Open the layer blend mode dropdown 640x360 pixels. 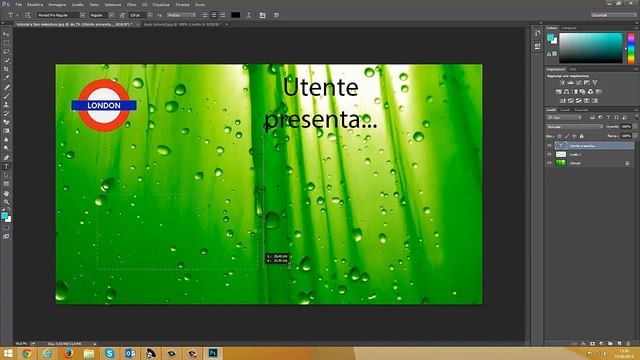574,127
